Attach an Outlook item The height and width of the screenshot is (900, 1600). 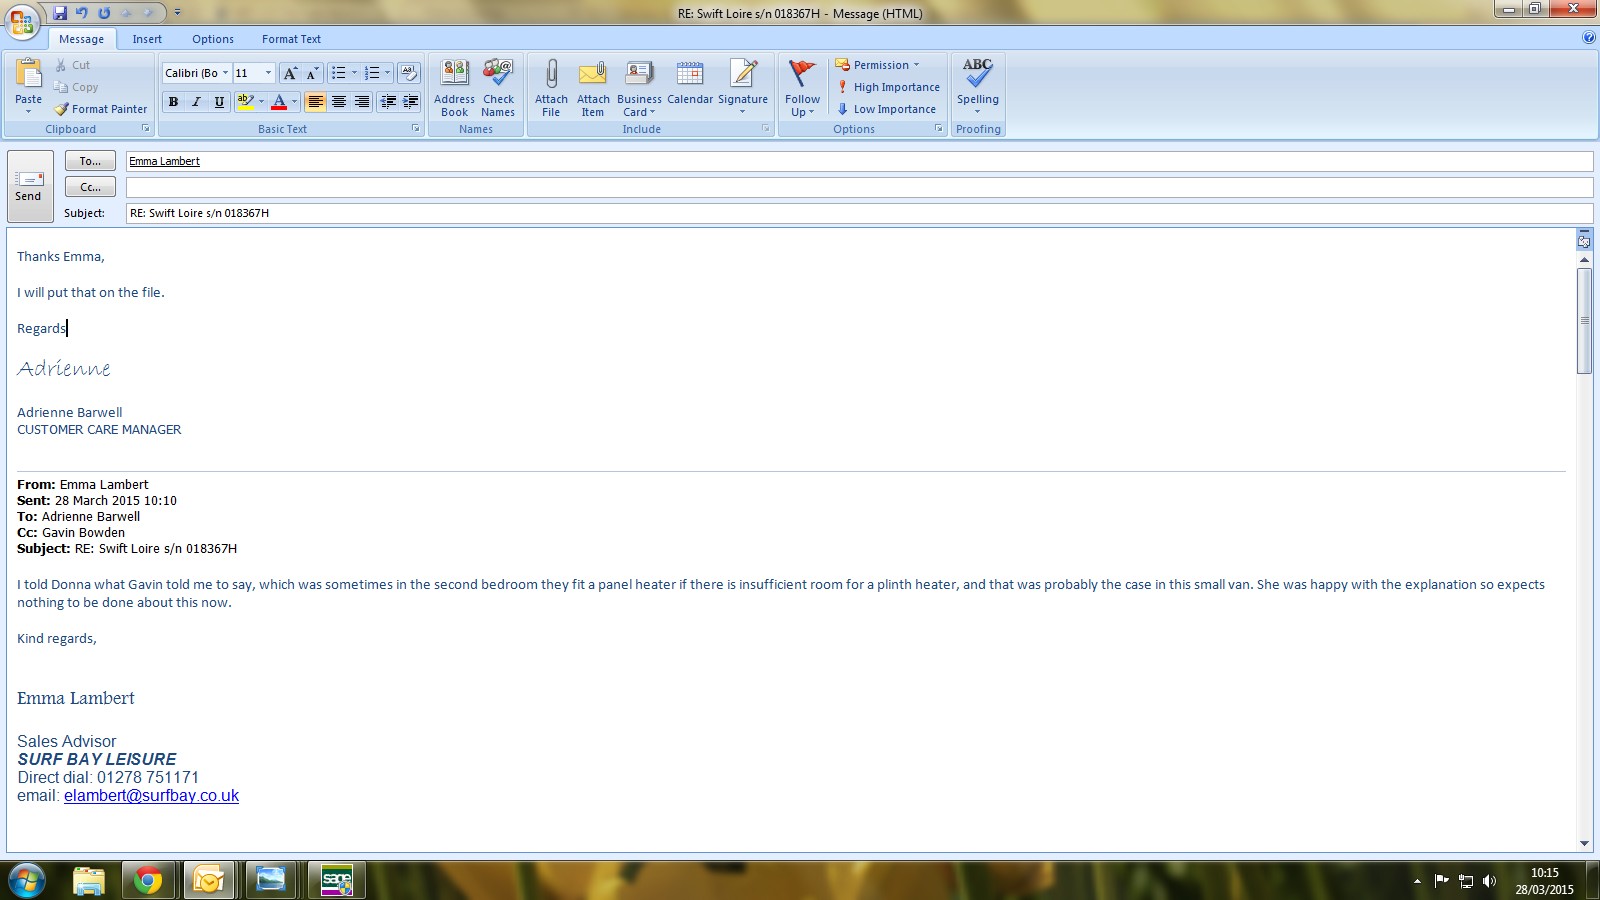pyautogui.click(x=593, y=88)
